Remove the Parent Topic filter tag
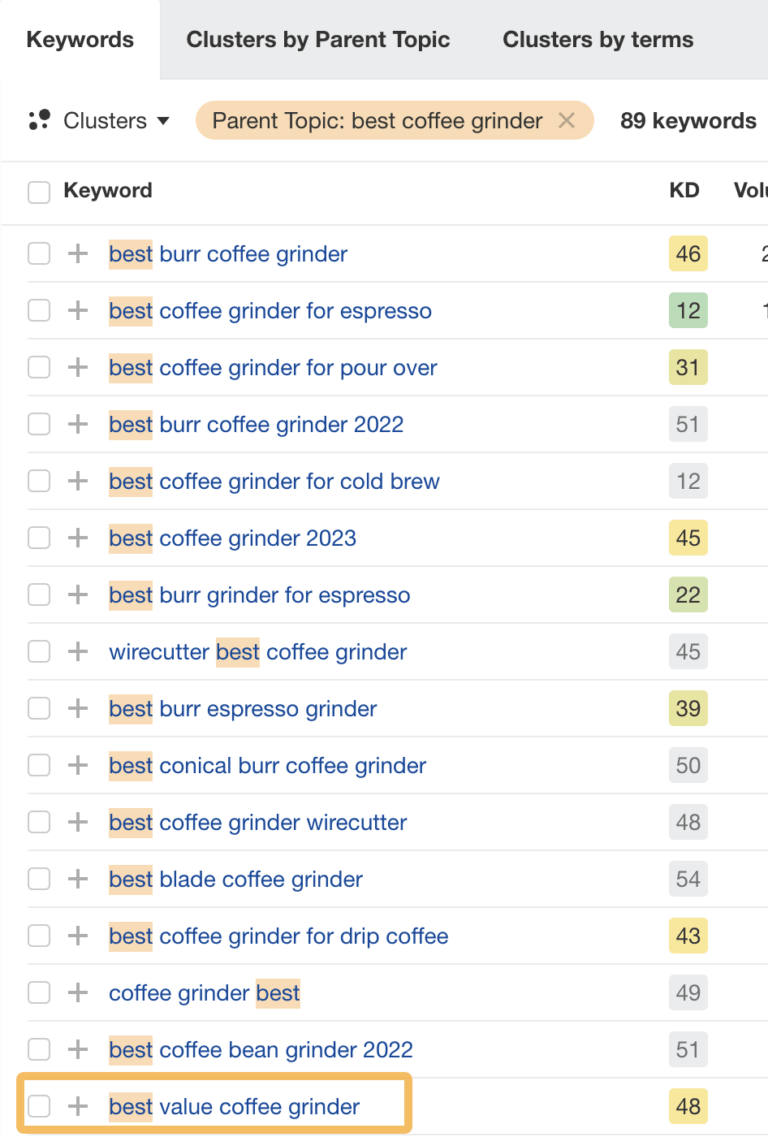Image resolution: width=768 pixels, height=1137 pixels. pyautogui.click(x=566, y=120)
